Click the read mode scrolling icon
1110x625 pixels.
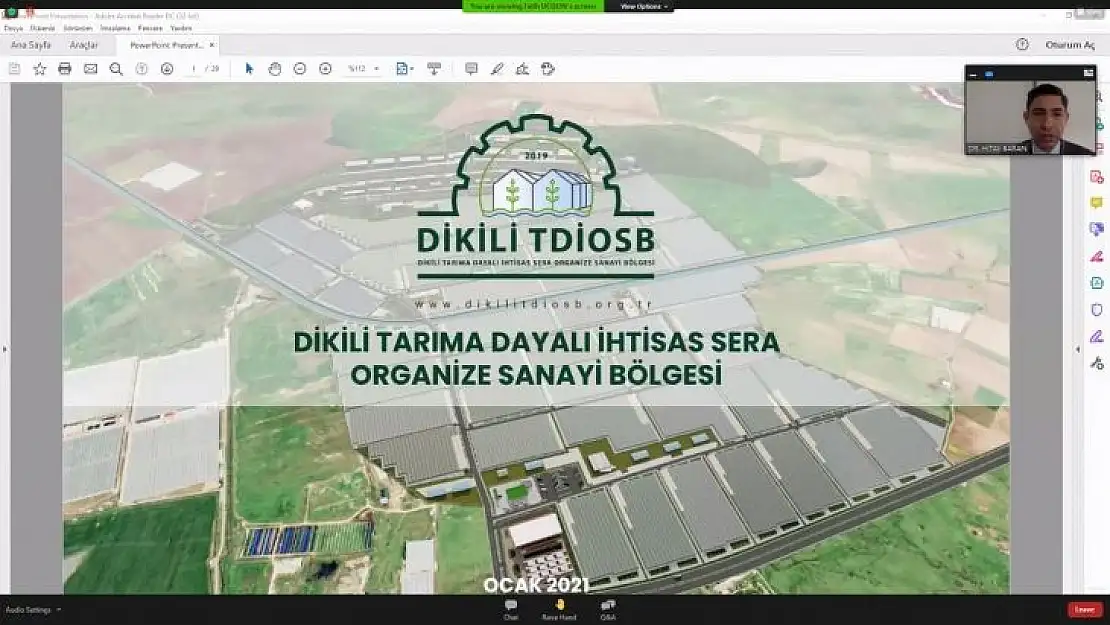click(x=434, y=69)
